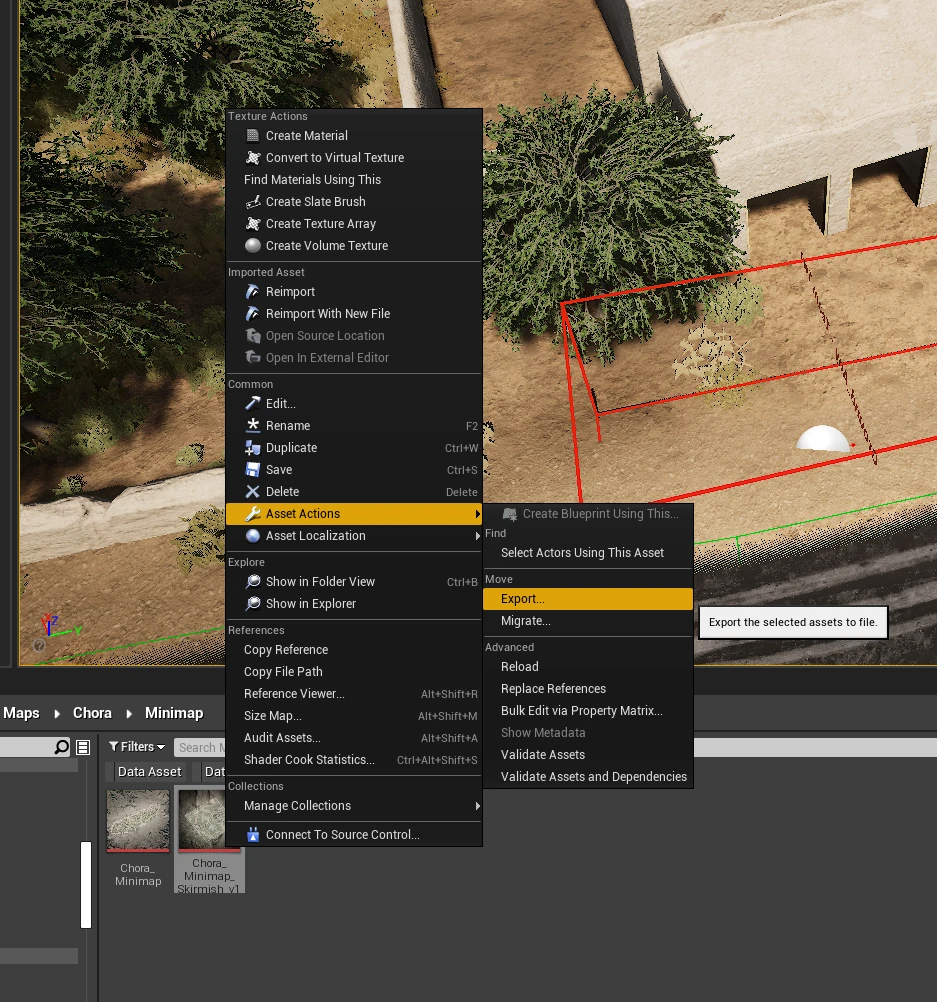
Task: Navigate to the Maps breadcrumb link
Action: coord(21,713)
